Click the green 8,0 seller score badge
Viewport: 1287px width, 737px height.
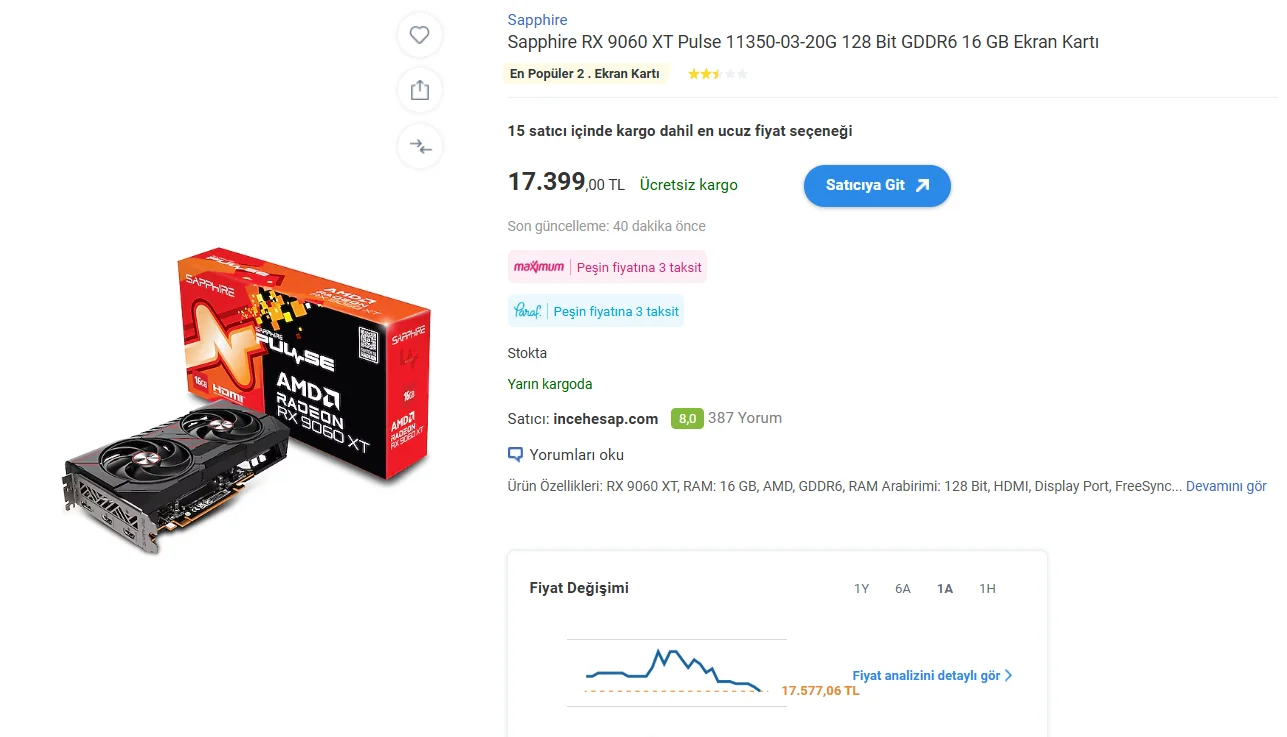(687, 419)
